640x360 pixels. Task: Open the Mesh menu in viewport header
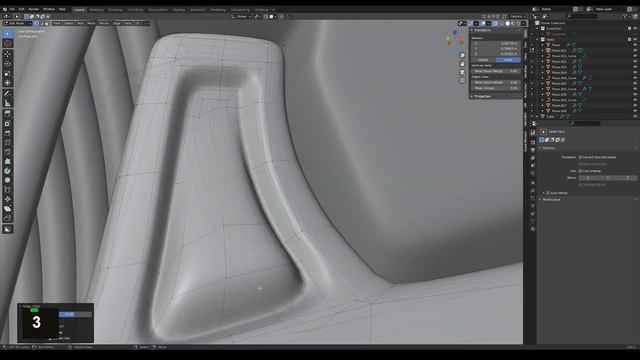(x=91, y=23)
